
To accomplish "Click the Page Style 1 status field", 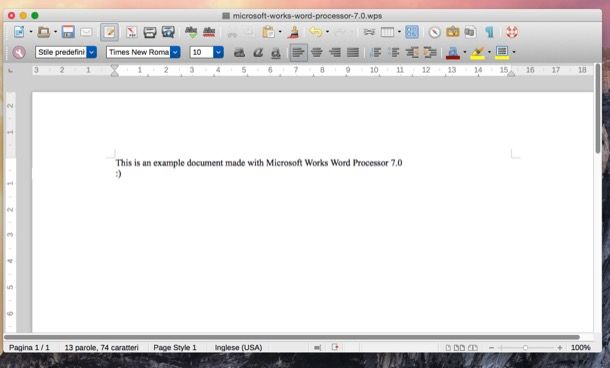I will tap(175, 347).
